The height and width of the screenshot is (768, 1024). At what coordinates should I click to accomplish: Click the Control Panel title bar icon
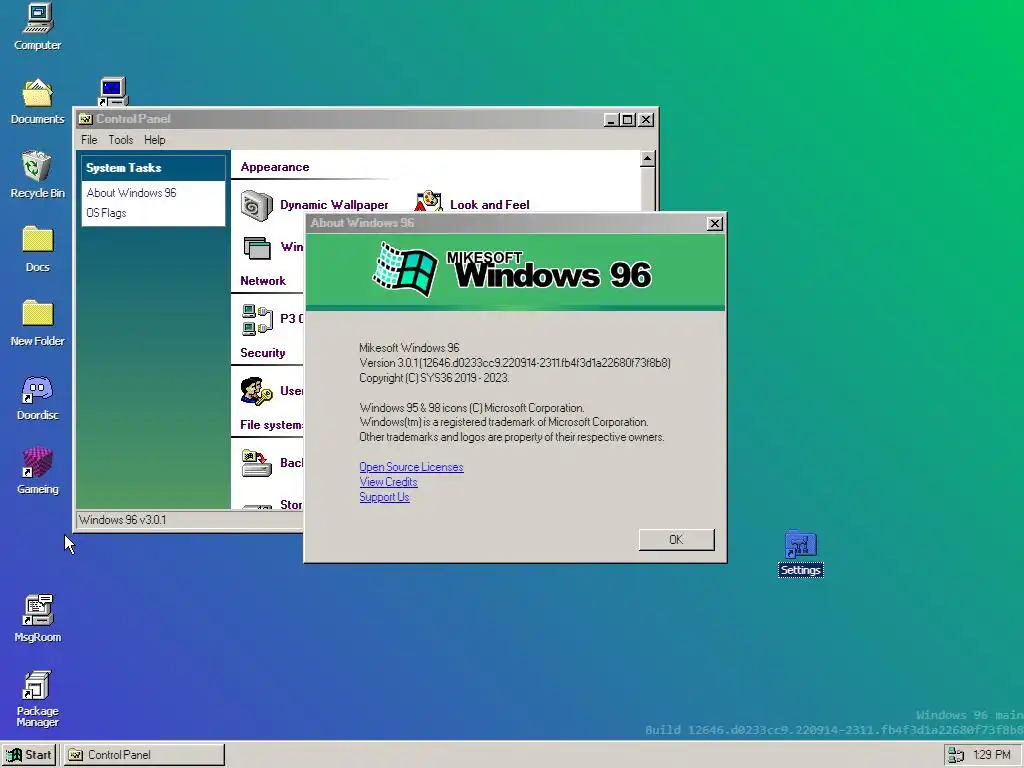[86, 119]
